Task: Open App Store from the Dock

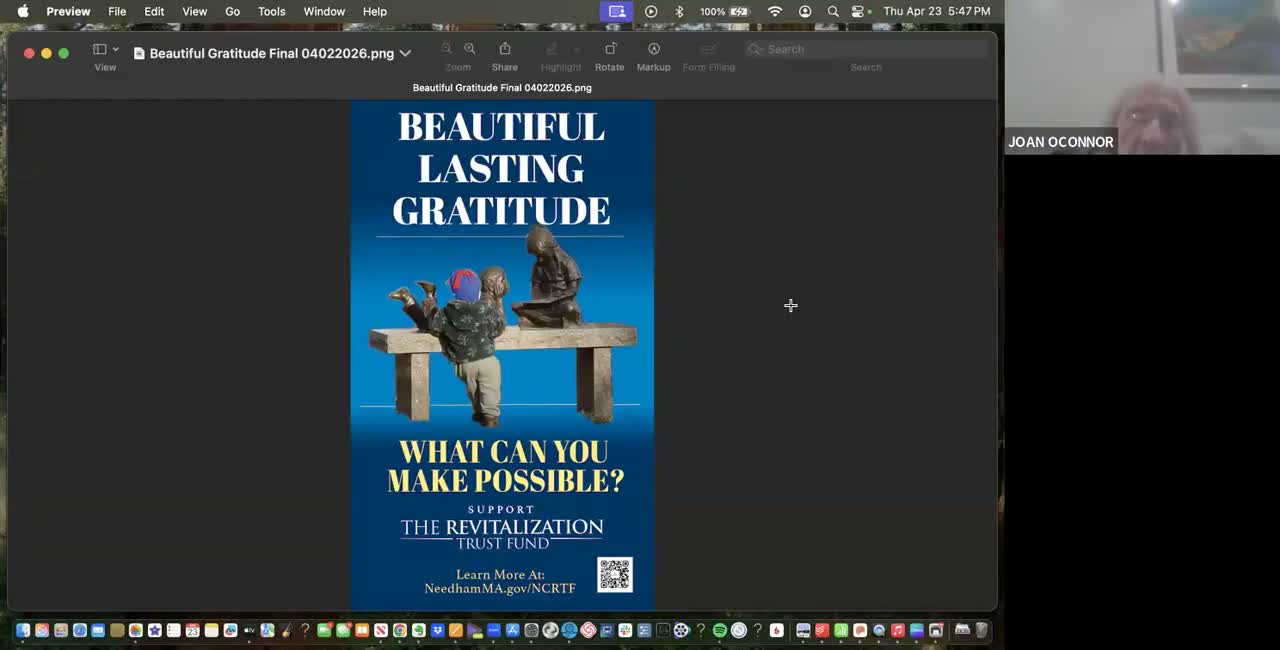Action: tap(512, 630)
